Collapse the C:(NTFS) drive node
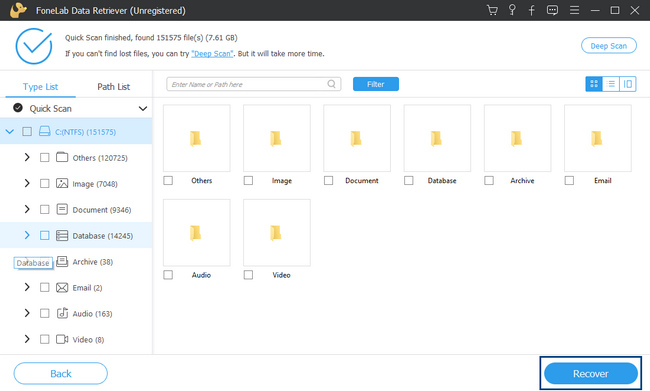 10,131
